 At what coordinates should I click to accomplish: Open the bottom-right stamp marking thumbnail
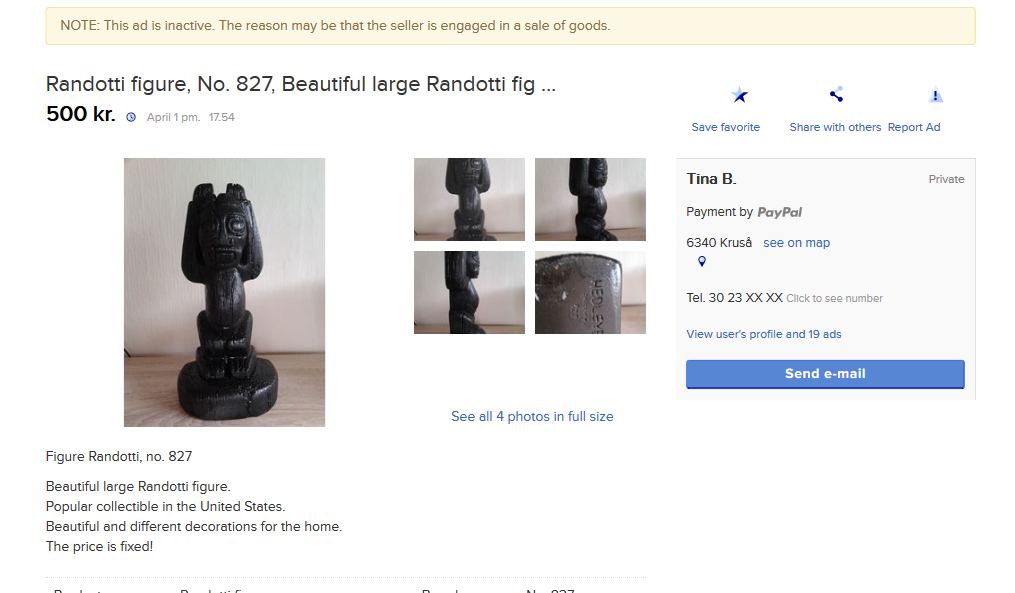pyautogui.click(x=590, y=292)
